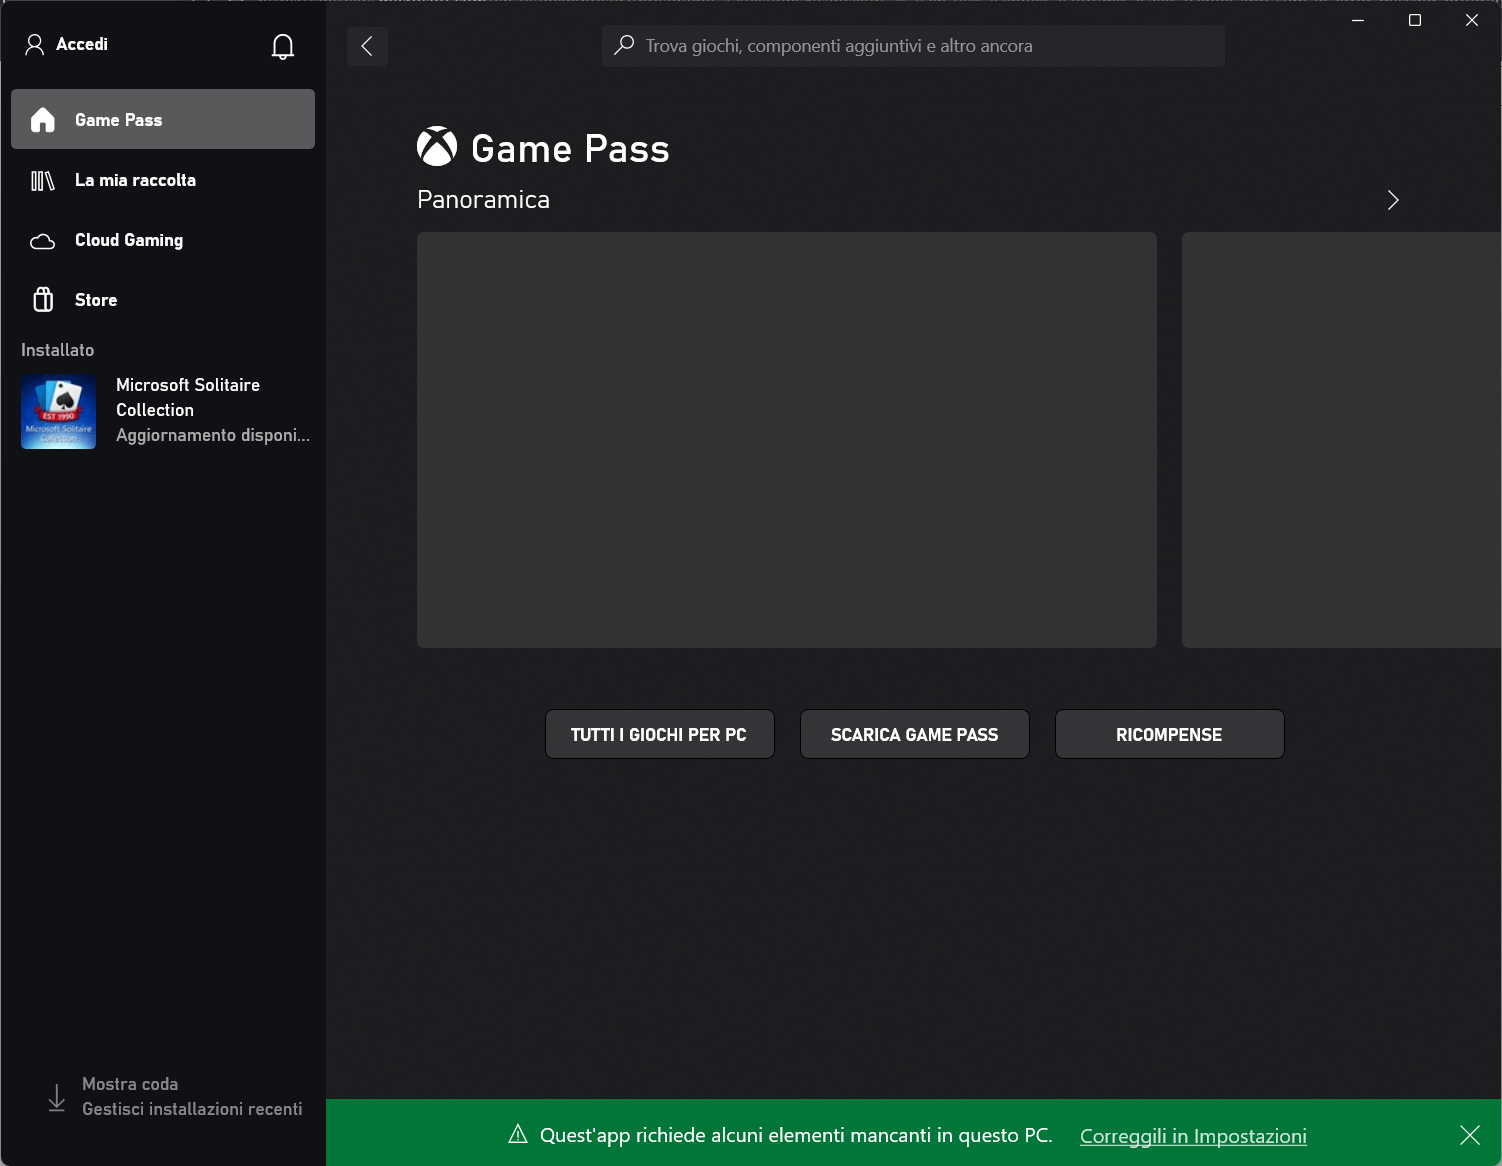The image size is (1502, 1166).
Task: Select Game Pass in the sidebar
Action: click(x=163, y=119)
